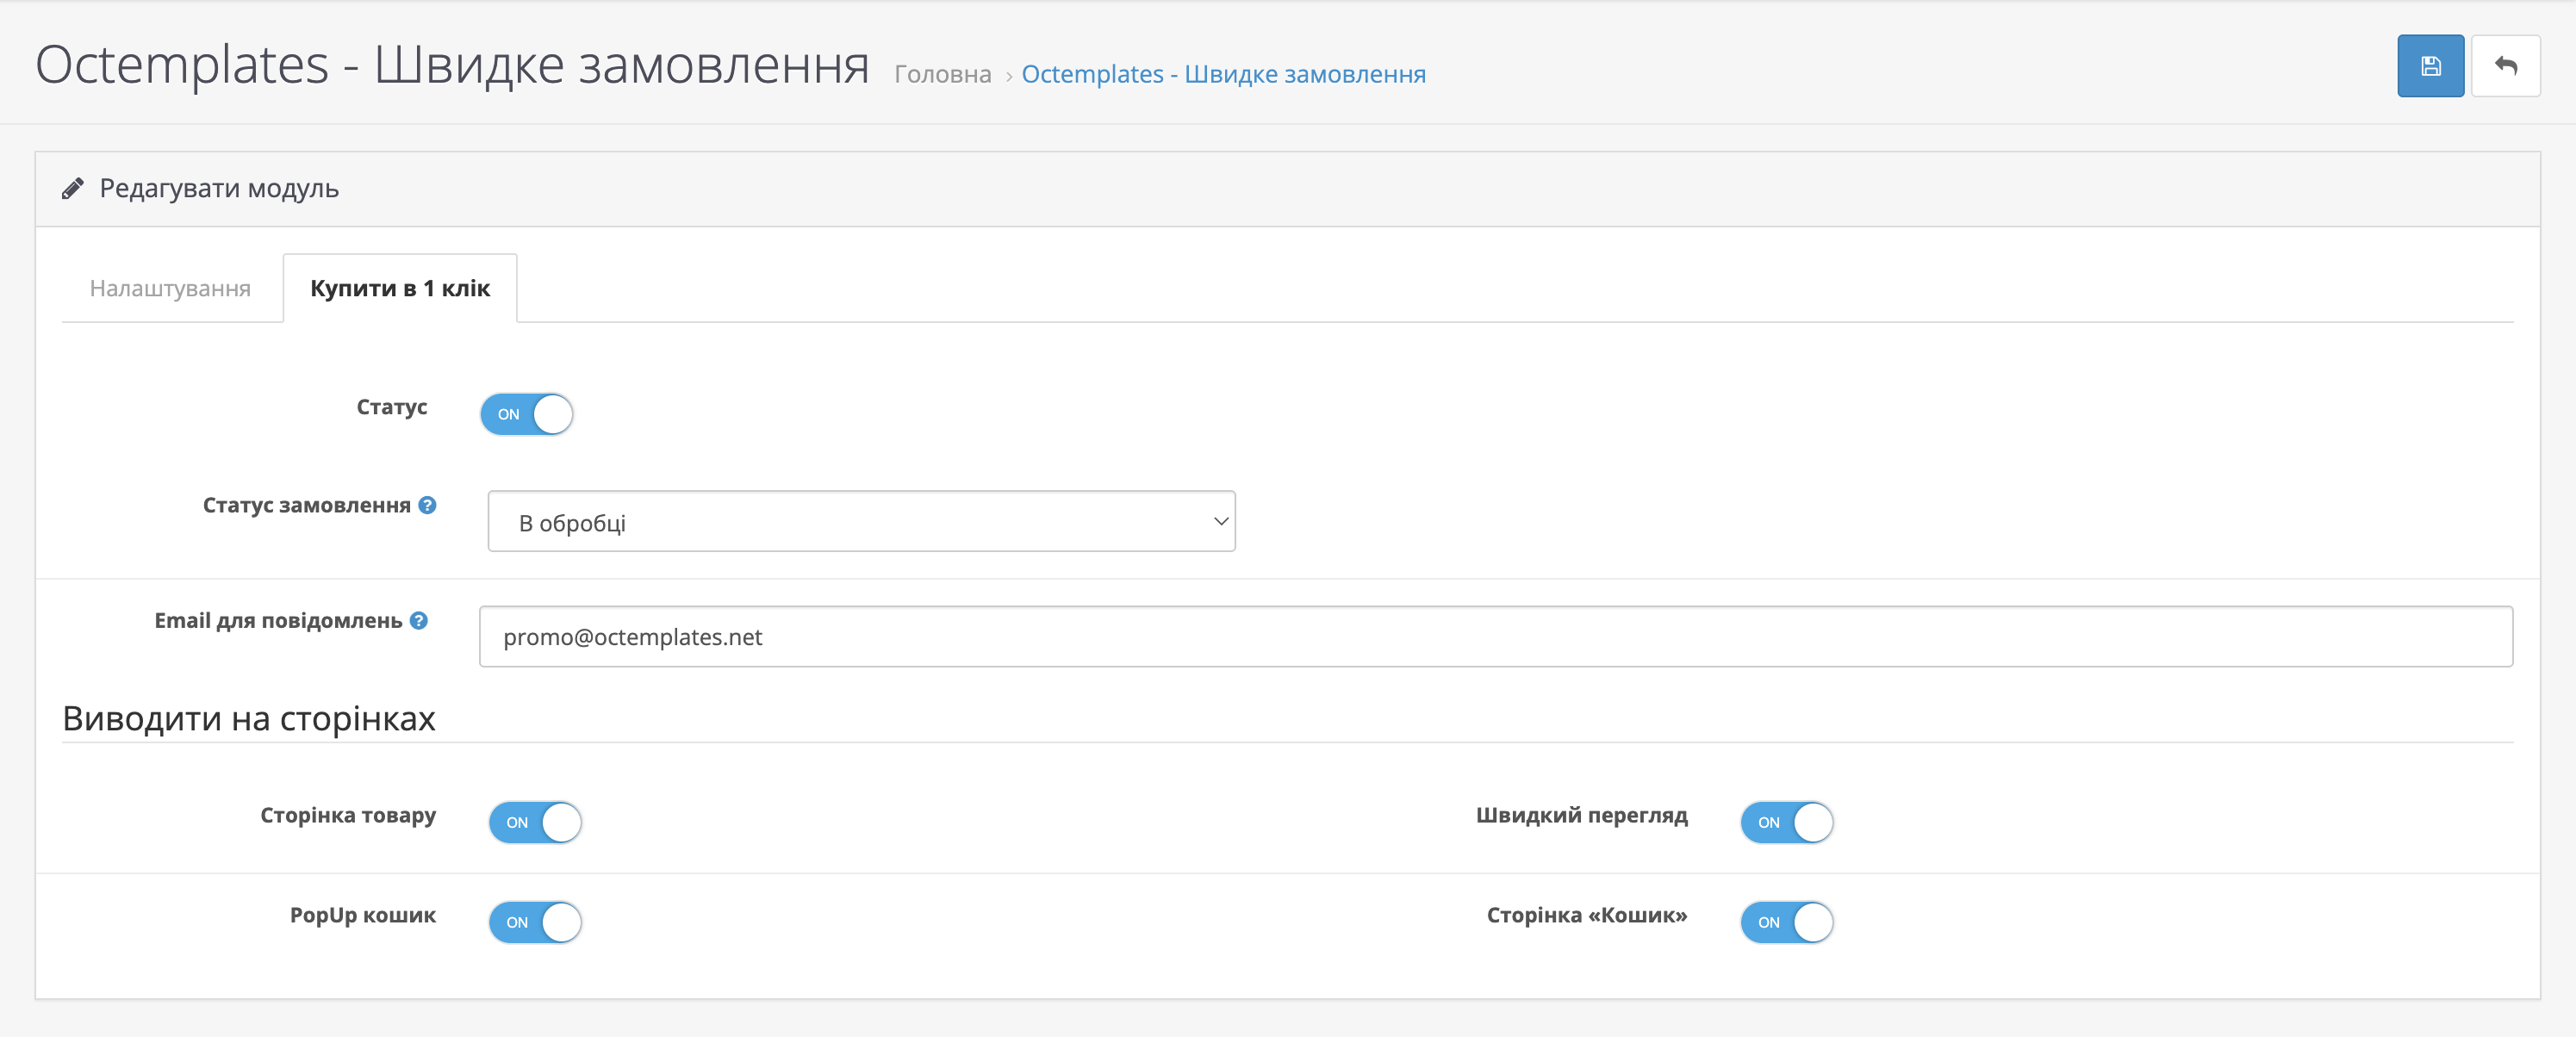The height and width of the screenshot is (1037, 2576).
Task: Click the Виводити на сторінках section heading
Action: click(249, 719)
